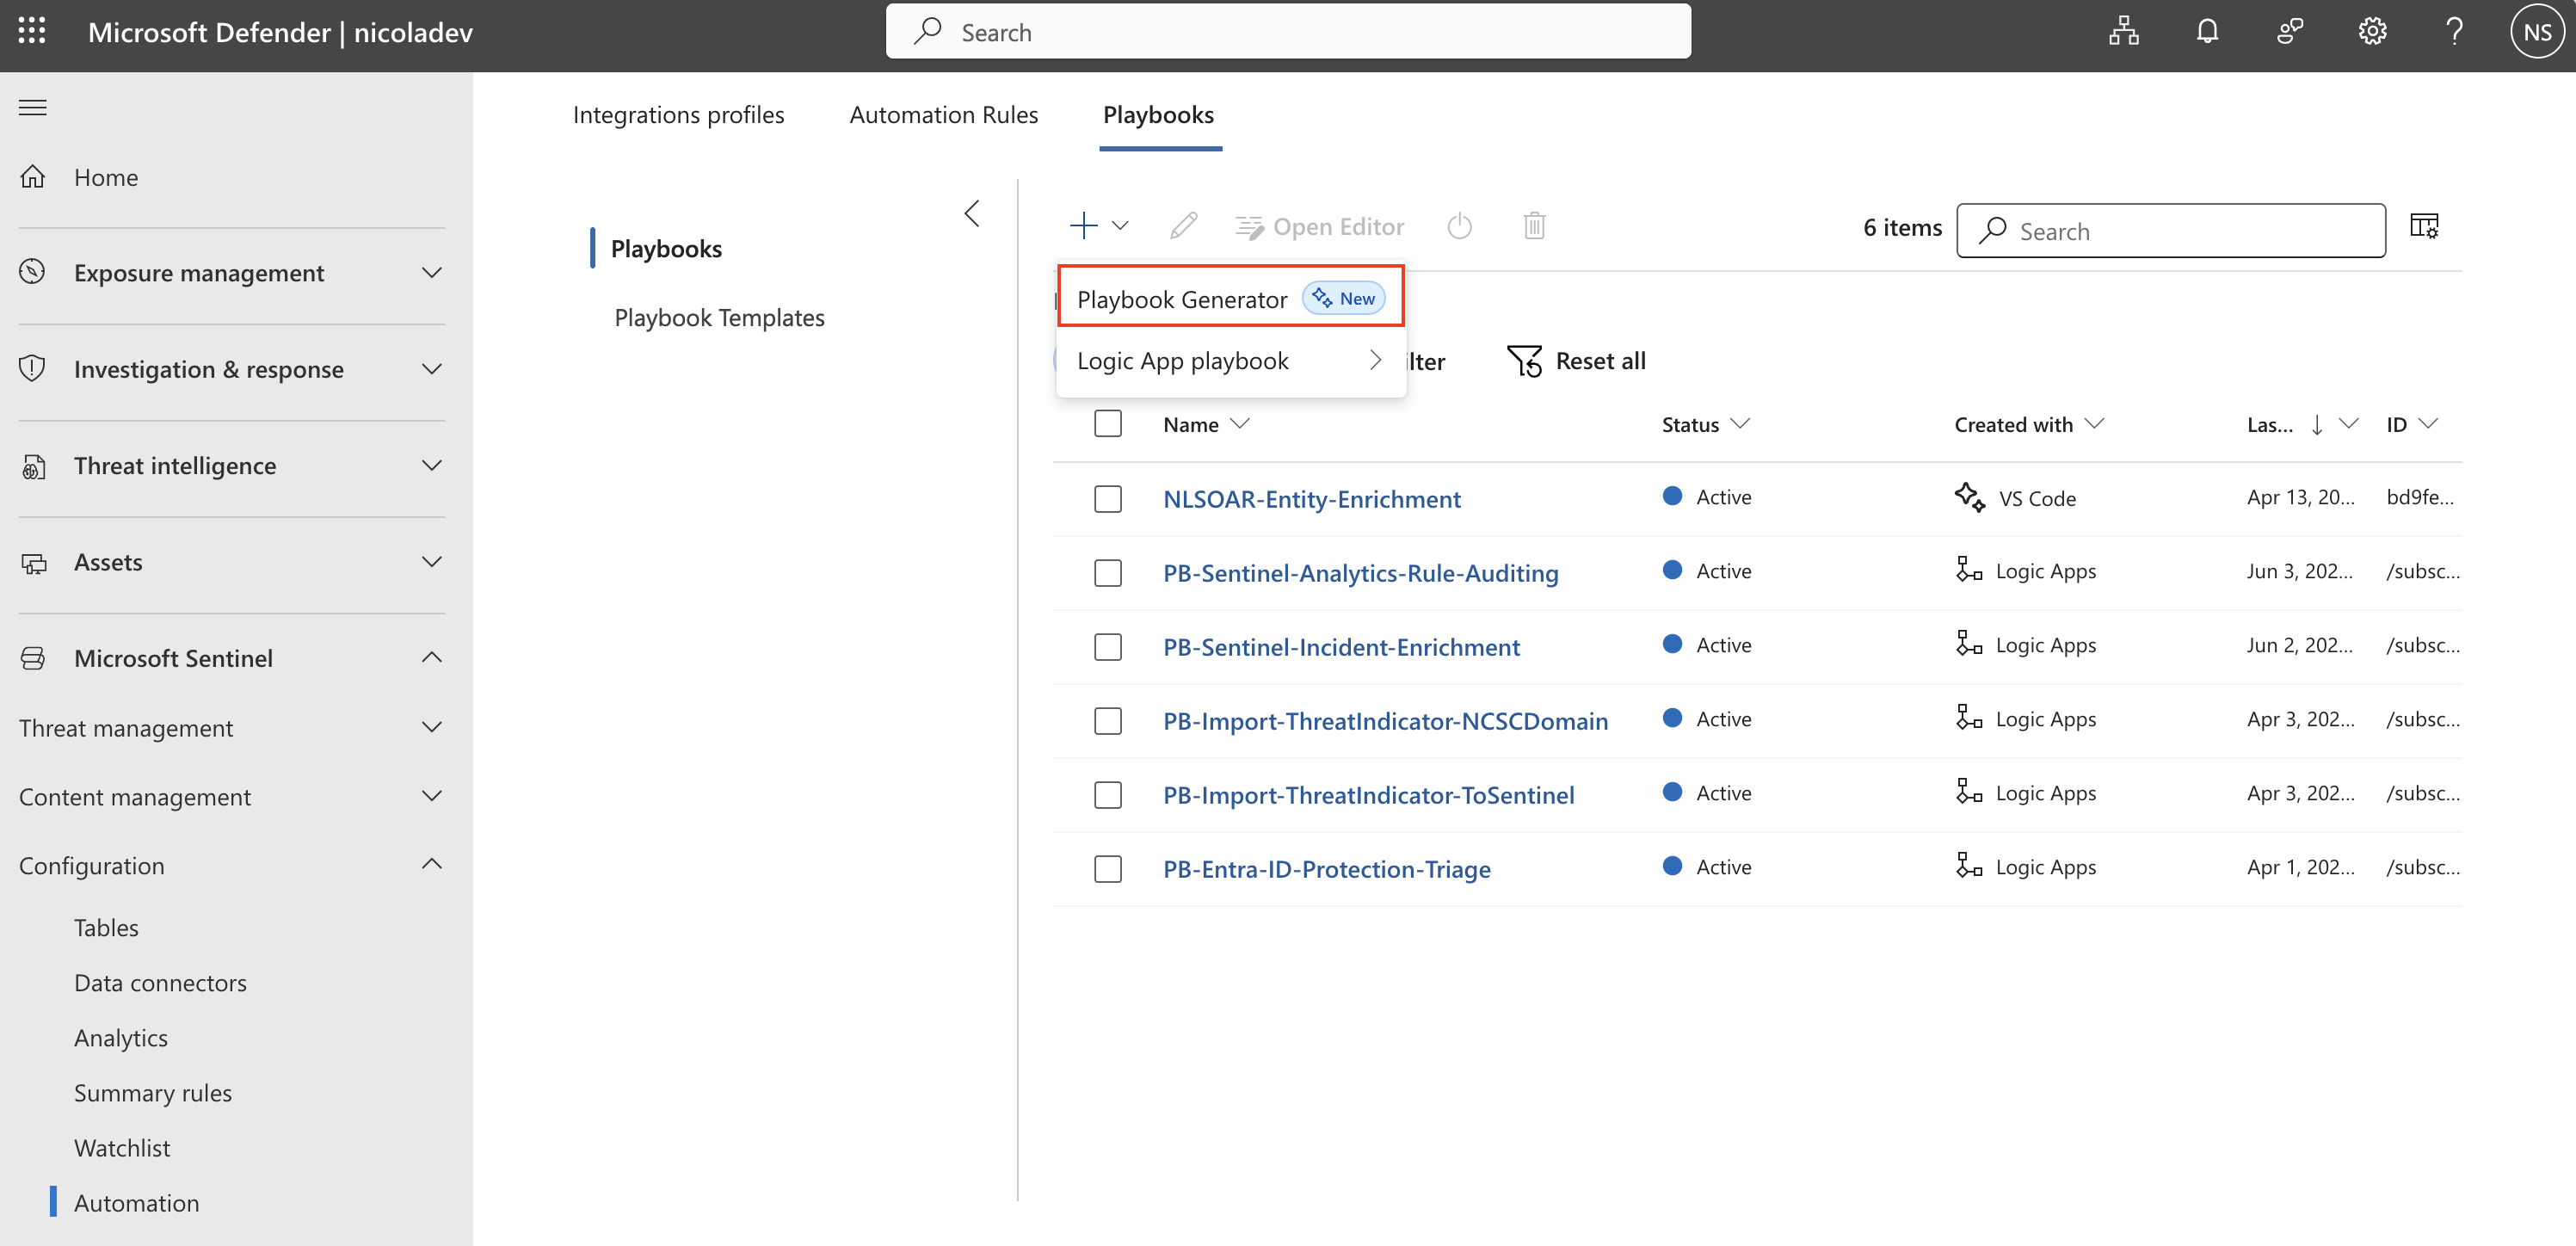Select the Playbooks tab
Image resolution: width=2576 pixels, height=1246 pixels.
tap(1159, 115)
